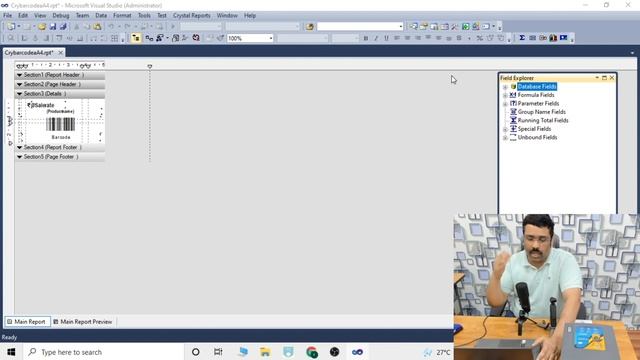The image size is (640, 360).
Task: Click the New Project toolbar icon
Action: pyautogui.click(x=11, y=27)
